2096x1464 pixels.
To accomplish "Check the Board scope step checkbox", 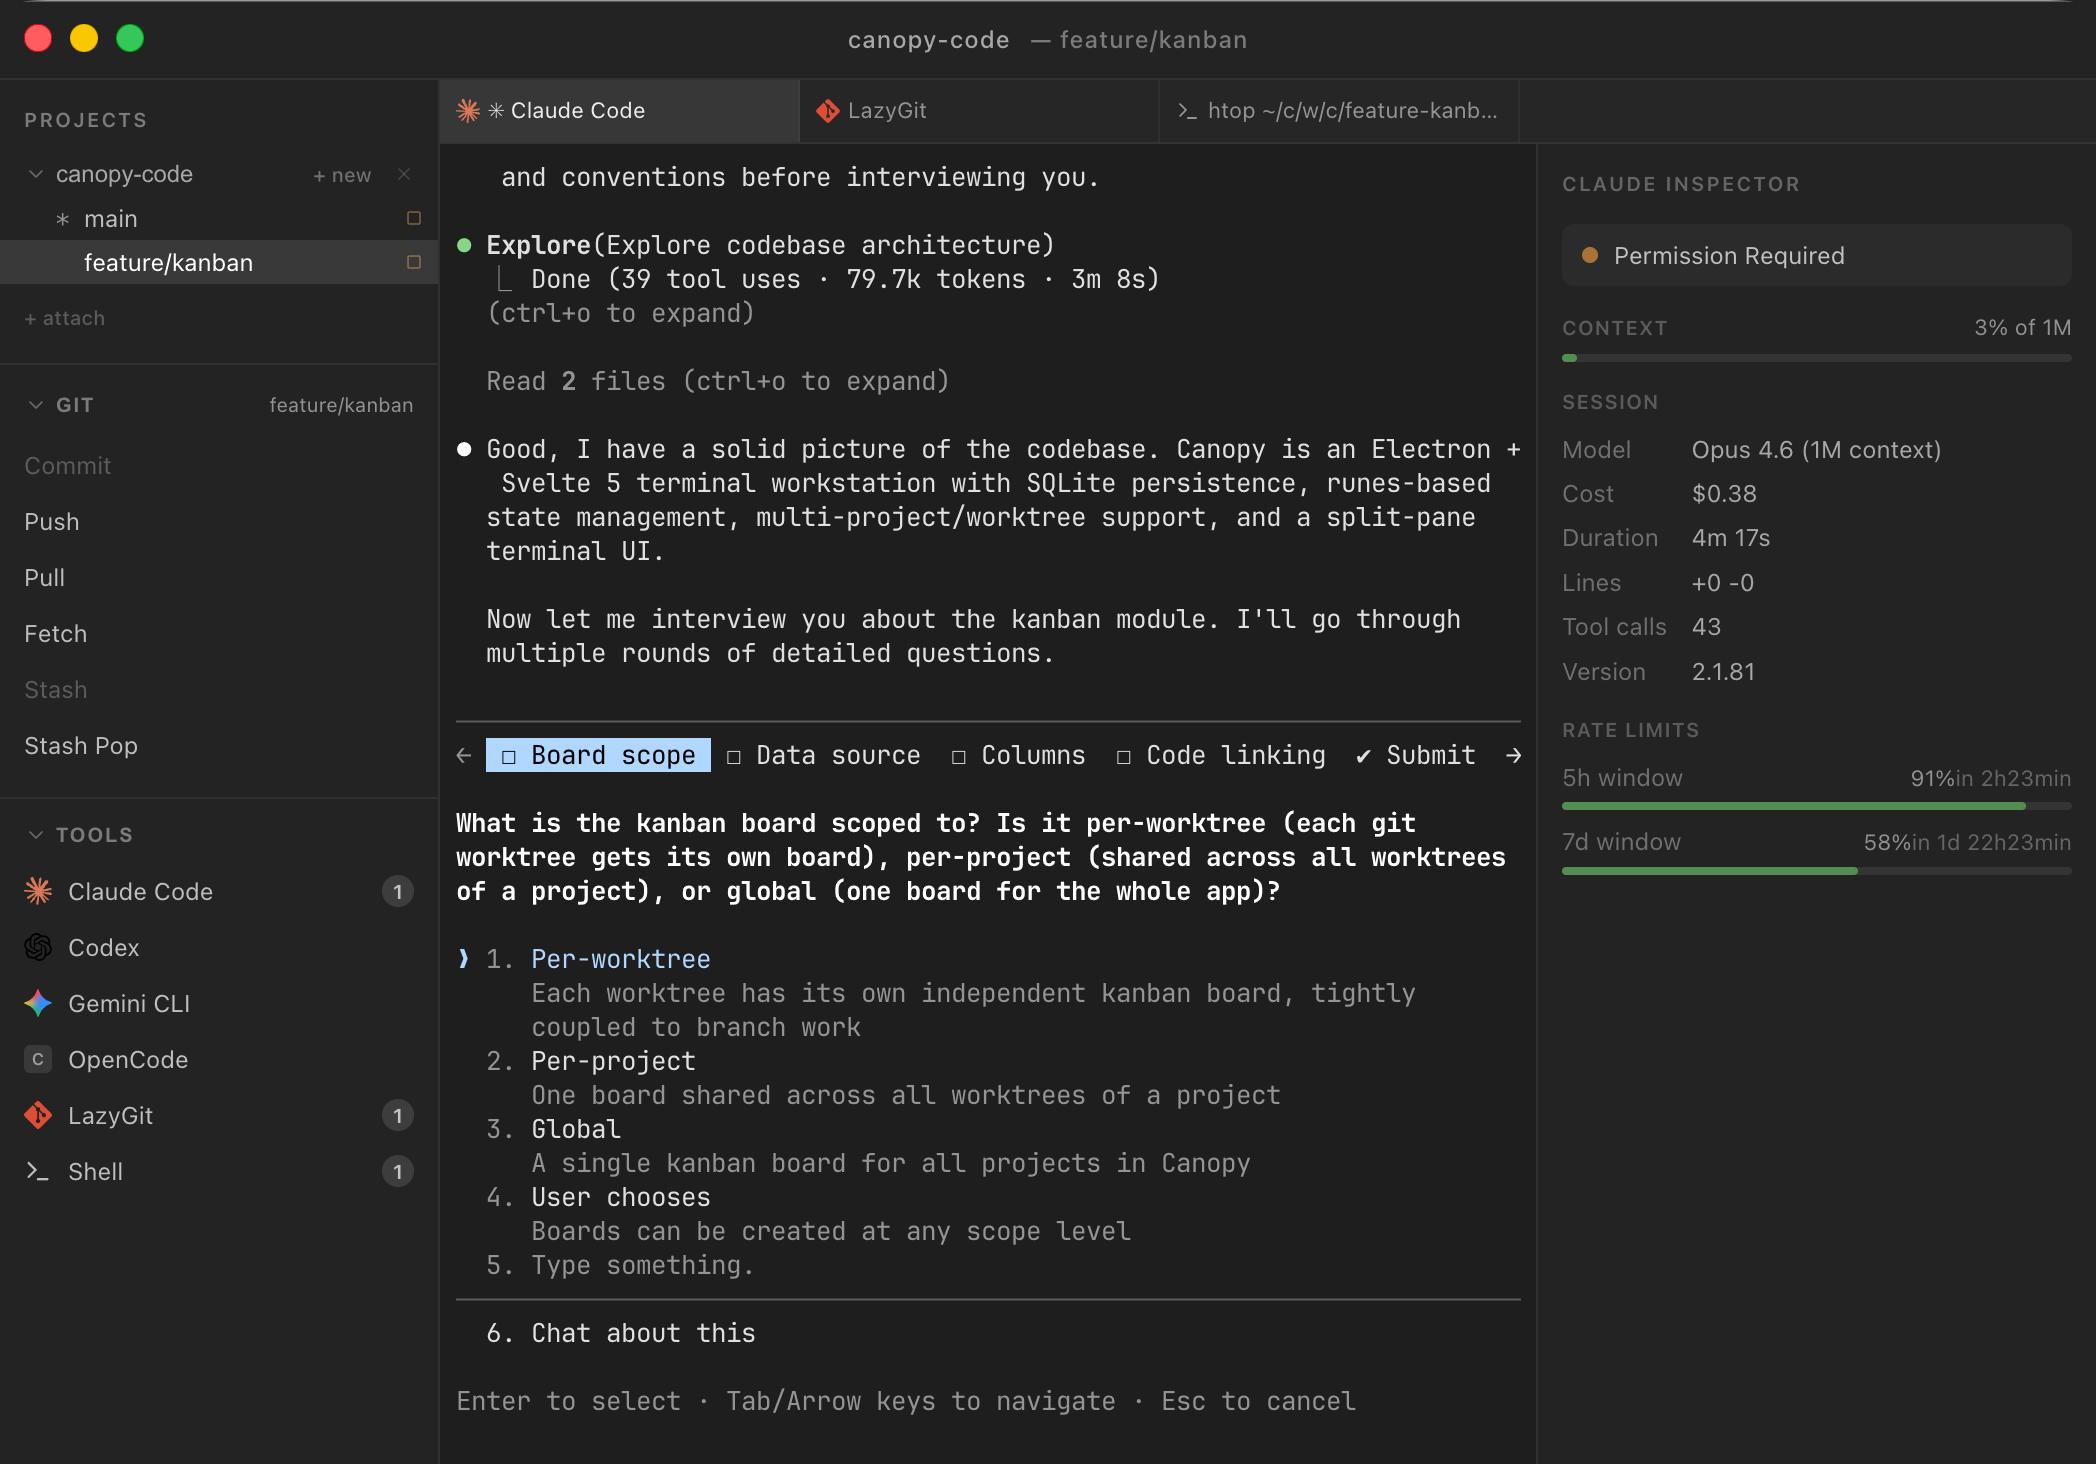I will [510, 755].
